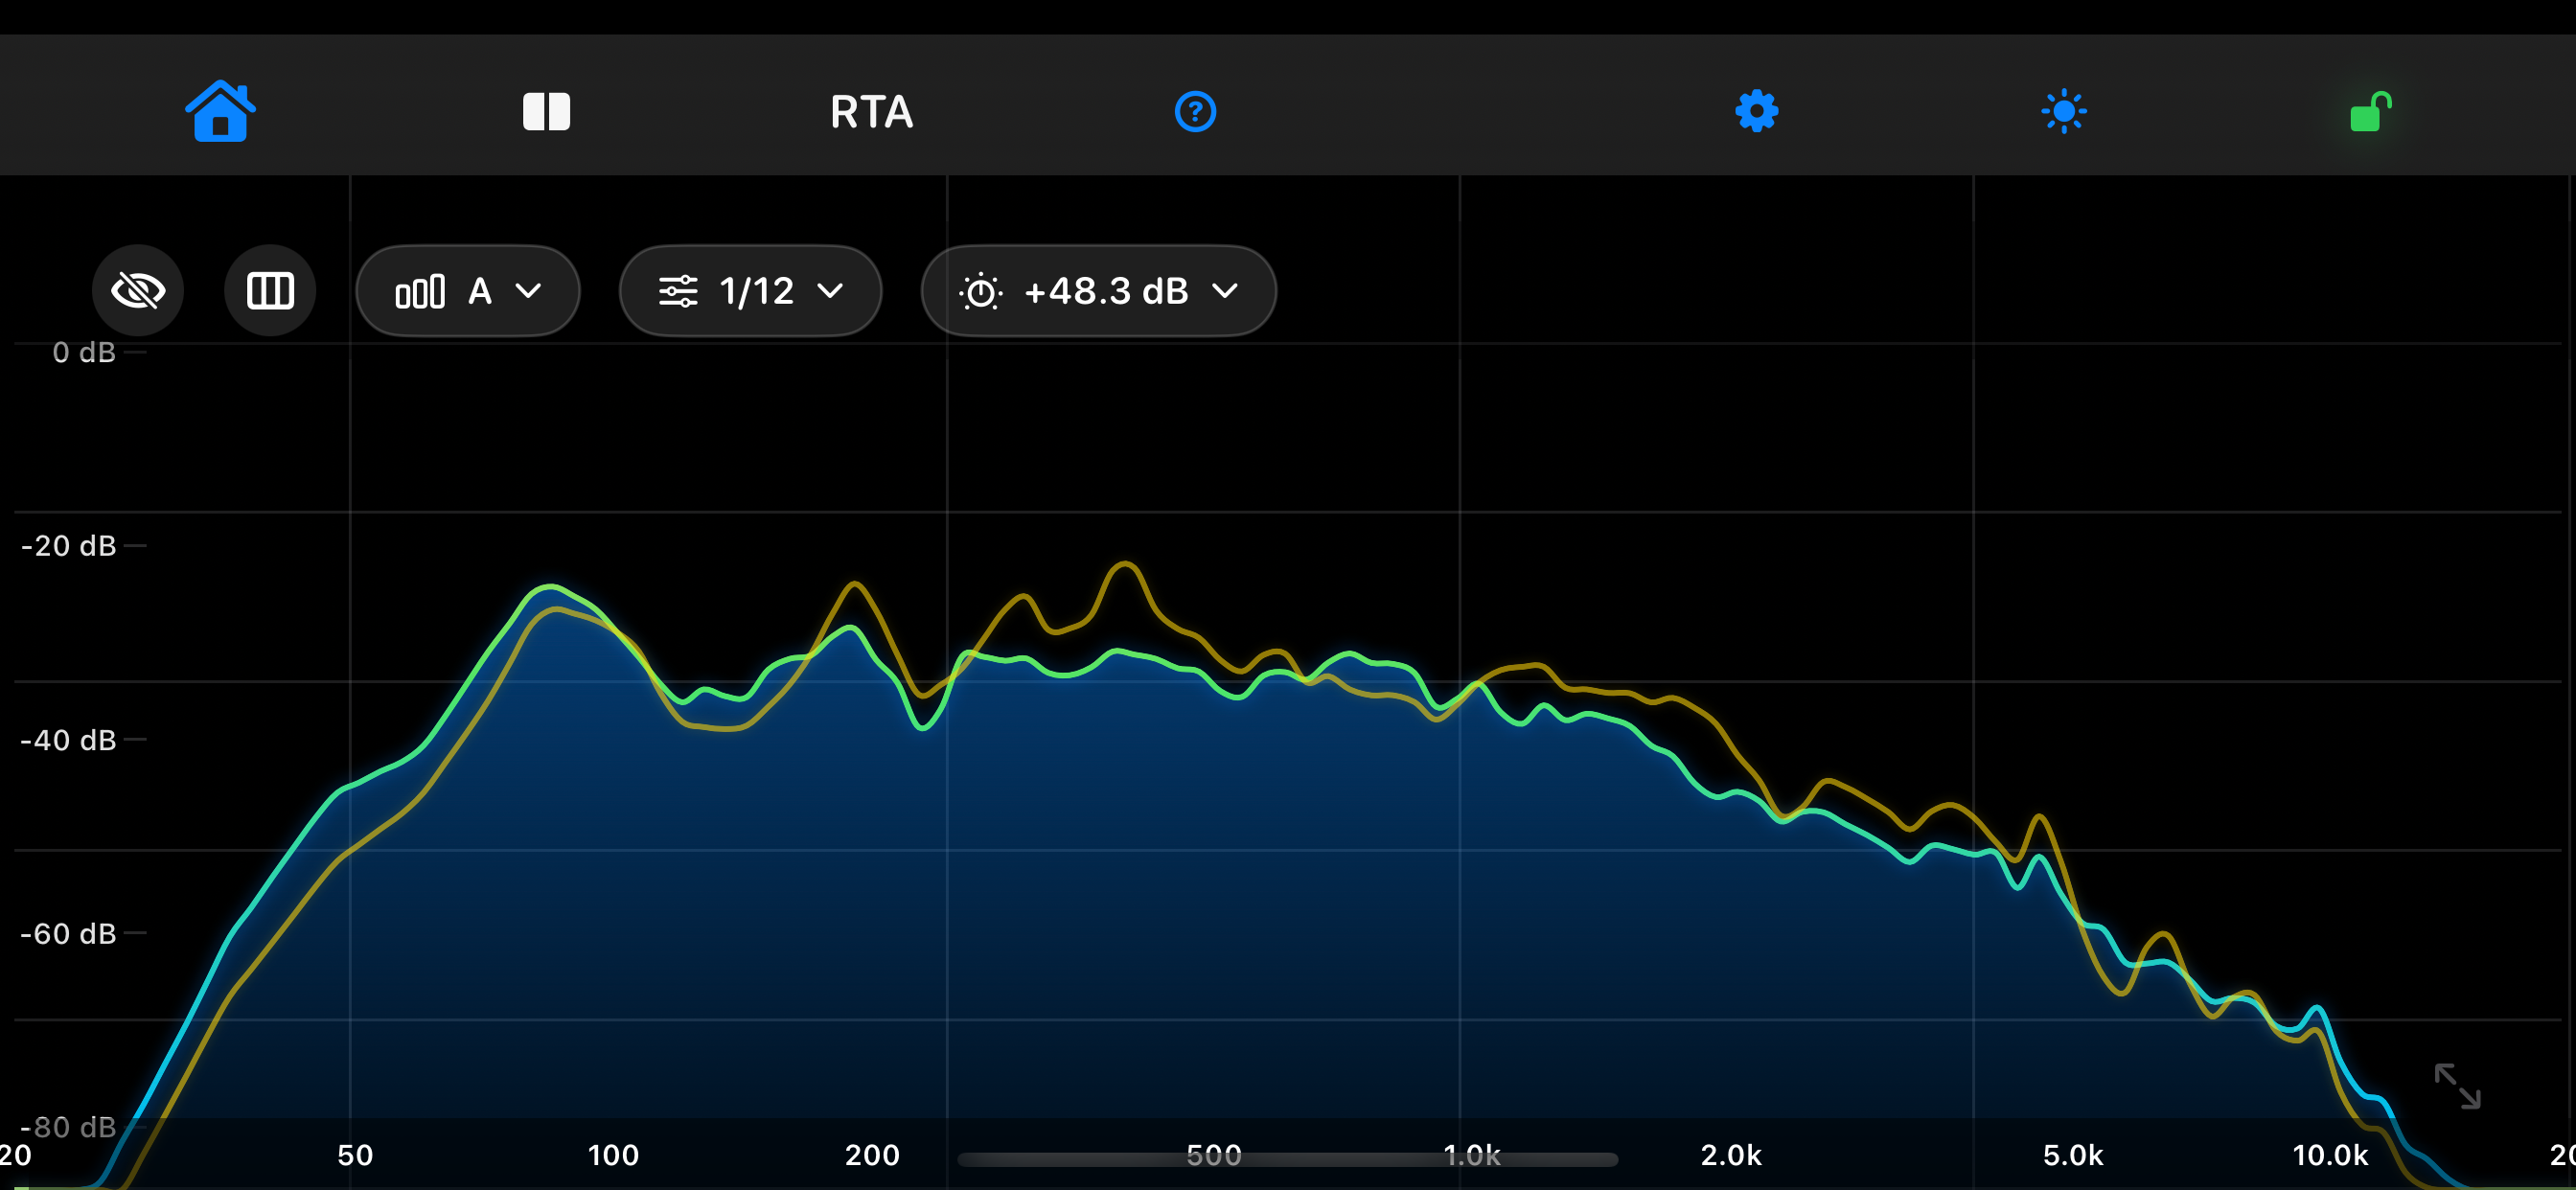Open the split view layout icon
The height and width of the screenshot is (1190, 2576).
[x=546, y=111]
